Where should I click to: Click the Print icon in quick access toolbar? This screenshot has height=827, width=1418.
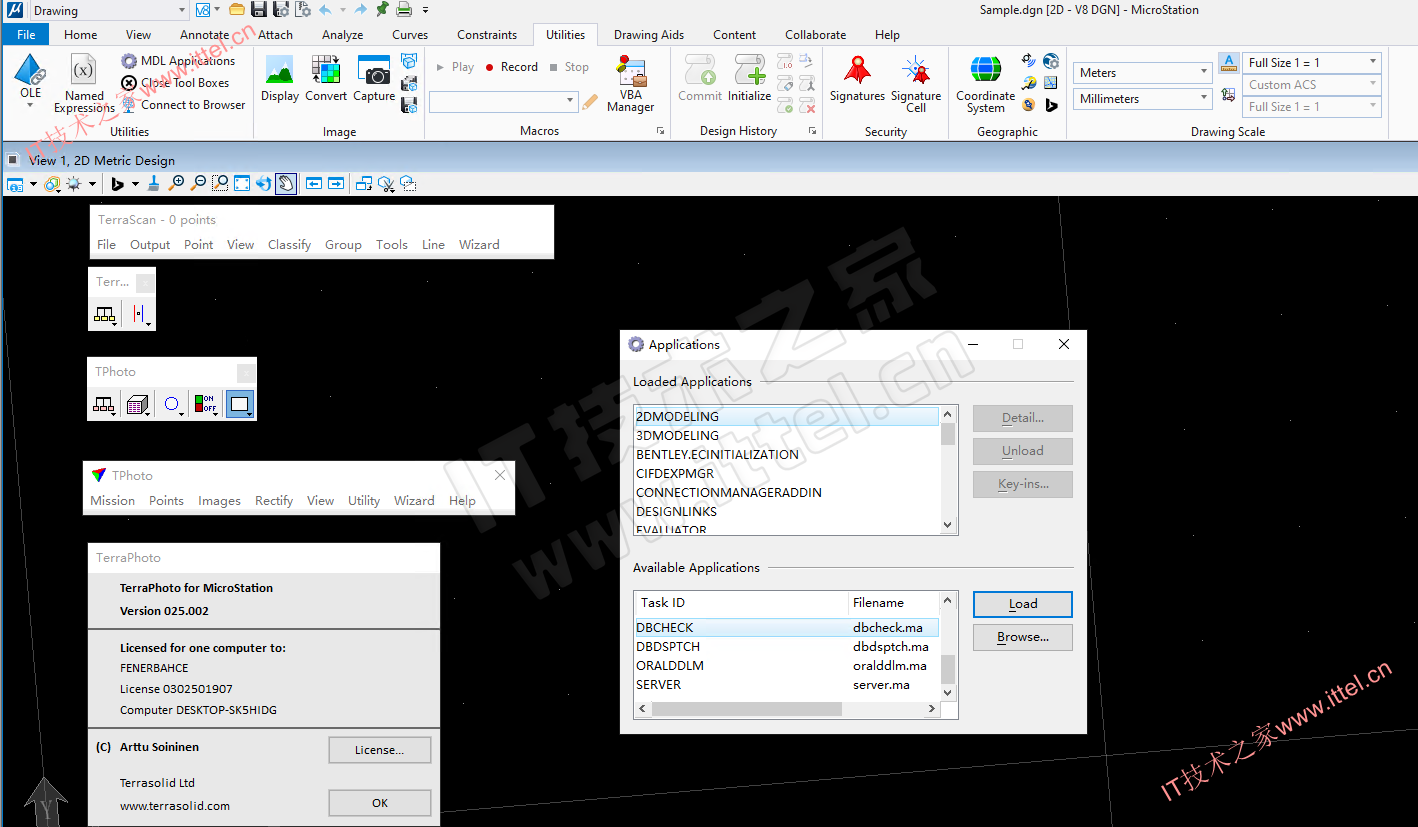pos(404,10)
